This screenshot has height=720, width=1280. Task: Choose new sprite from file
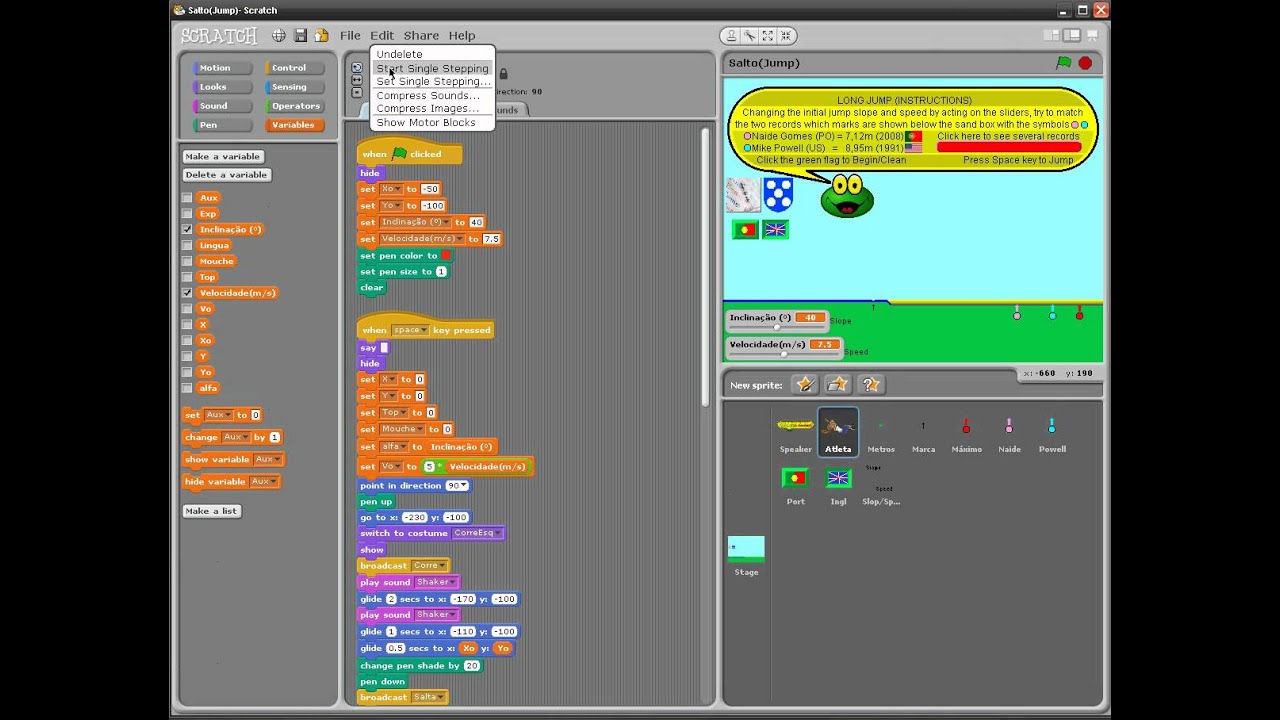pos(838,384)
